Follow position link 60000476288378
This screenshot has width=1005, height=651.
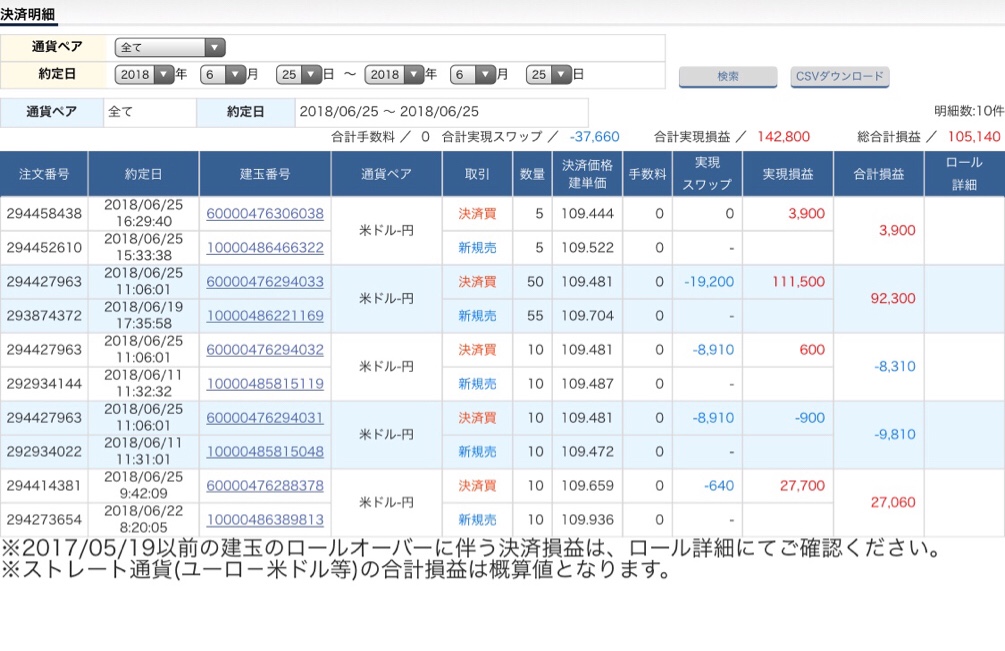(x=265, y=486)
